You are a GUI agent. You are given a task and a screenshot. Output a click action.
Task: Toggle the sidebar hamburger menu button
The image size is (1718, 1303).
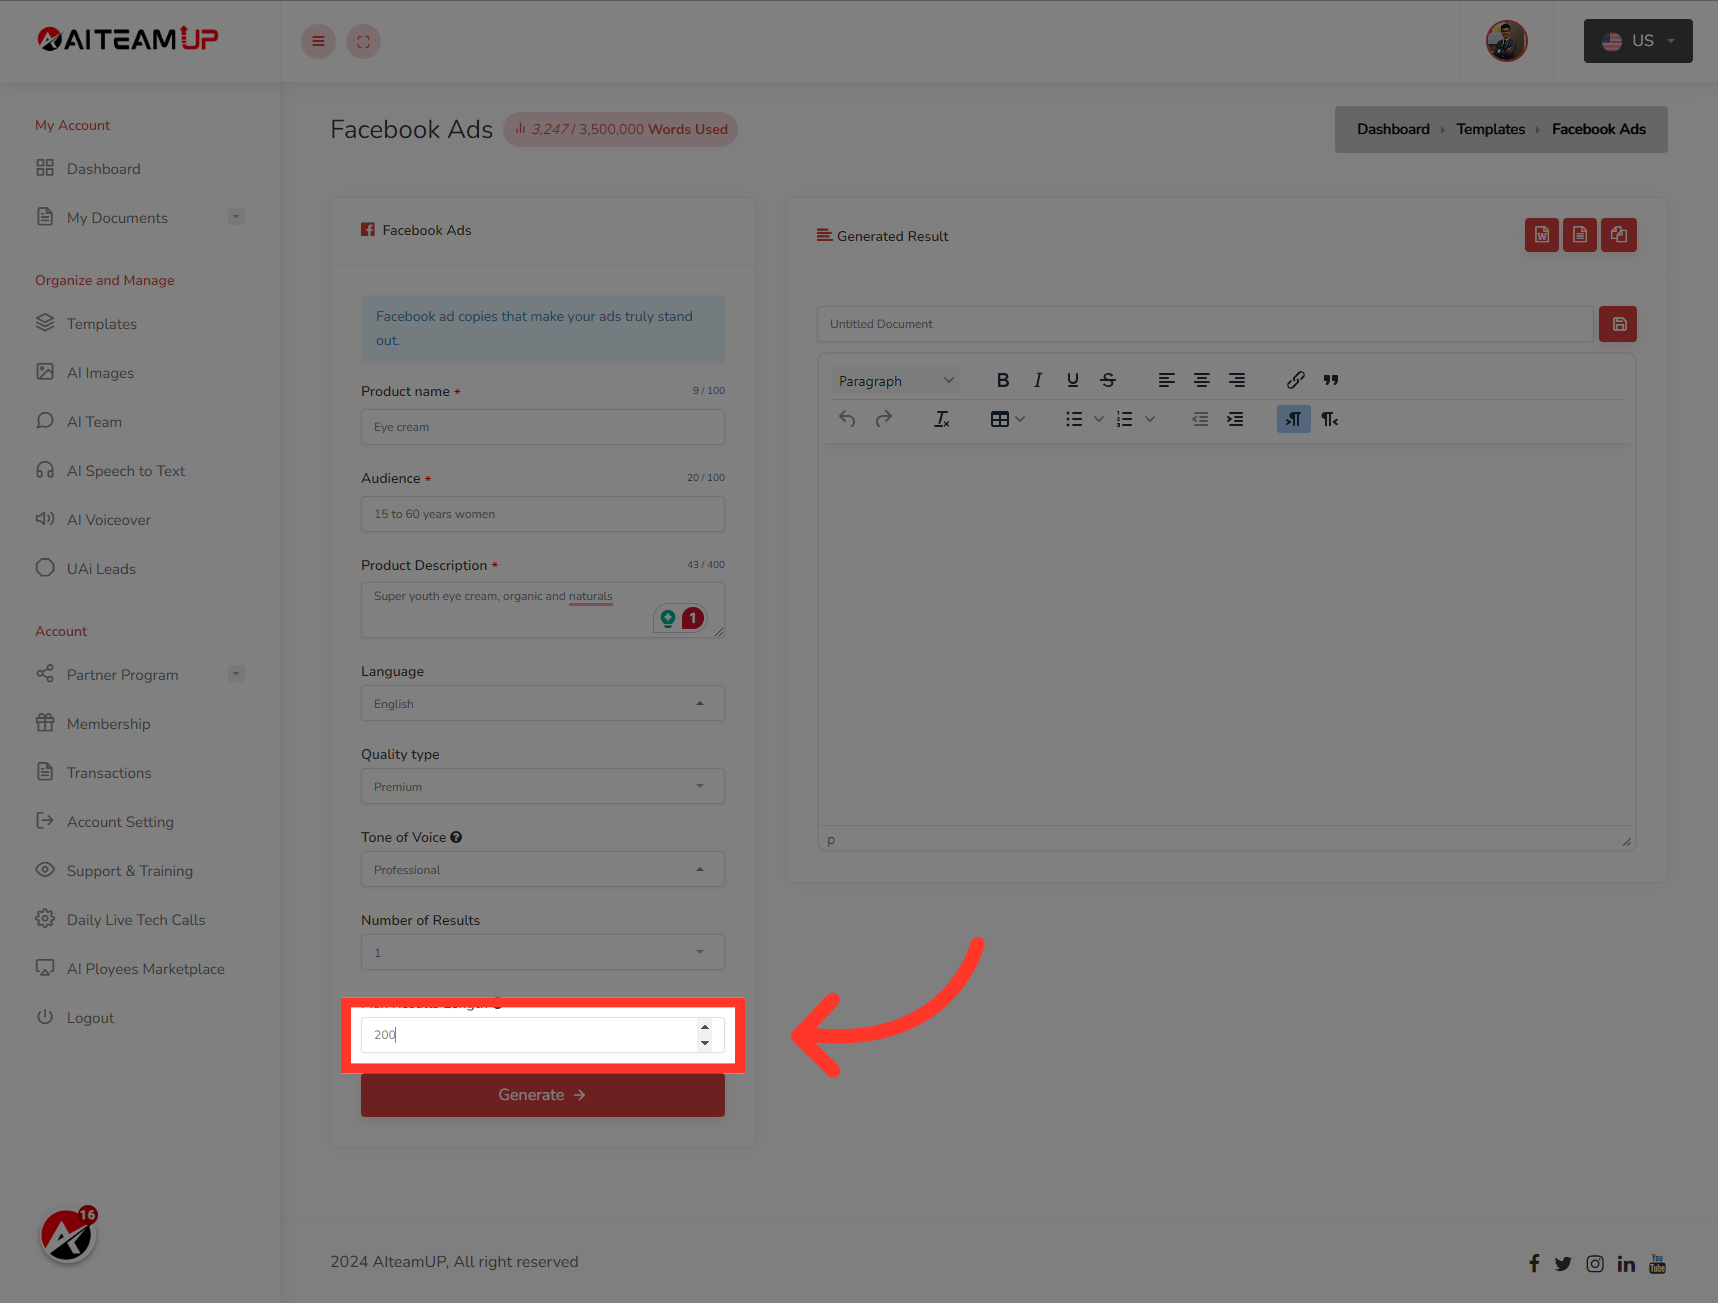pos(318,41)
